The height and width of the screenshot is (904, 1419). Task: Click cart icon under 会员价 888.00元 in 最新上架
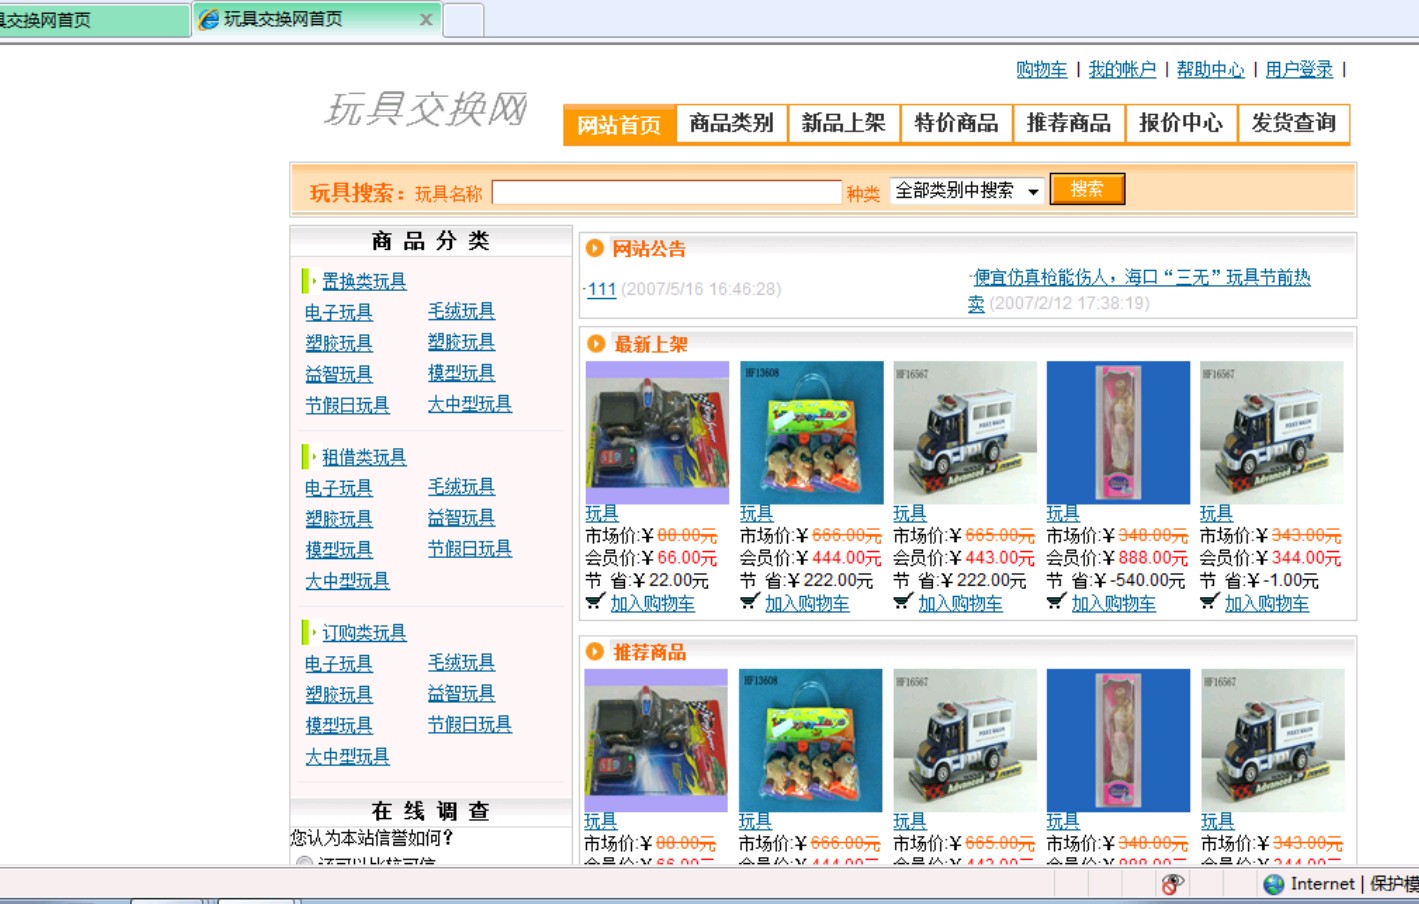click(x=1056, y=602)
